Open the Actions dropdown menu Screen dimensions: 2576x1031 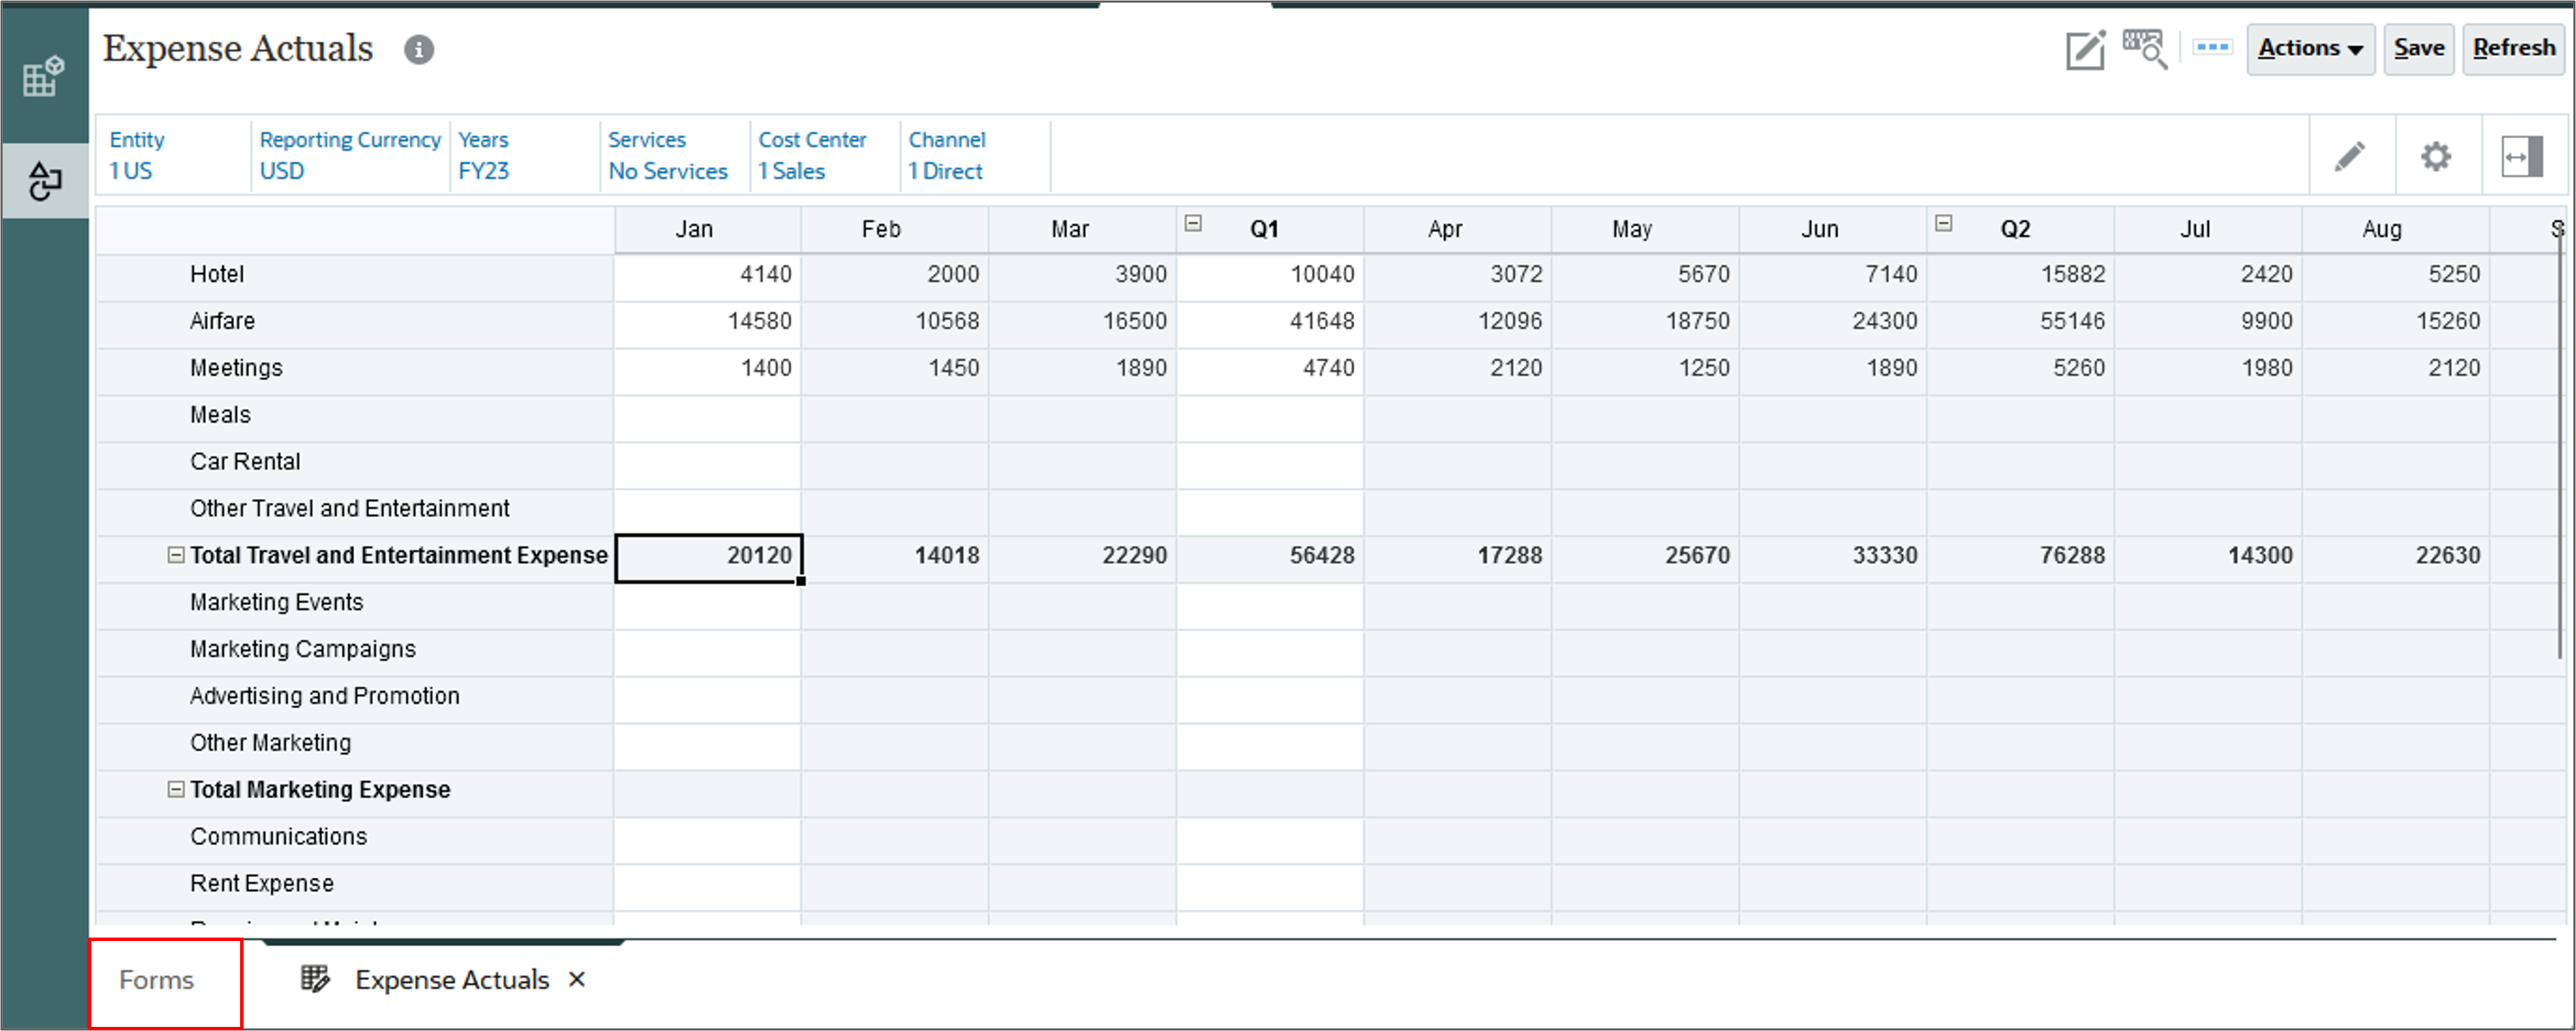pyautogui.click(x=2310, y=48)
